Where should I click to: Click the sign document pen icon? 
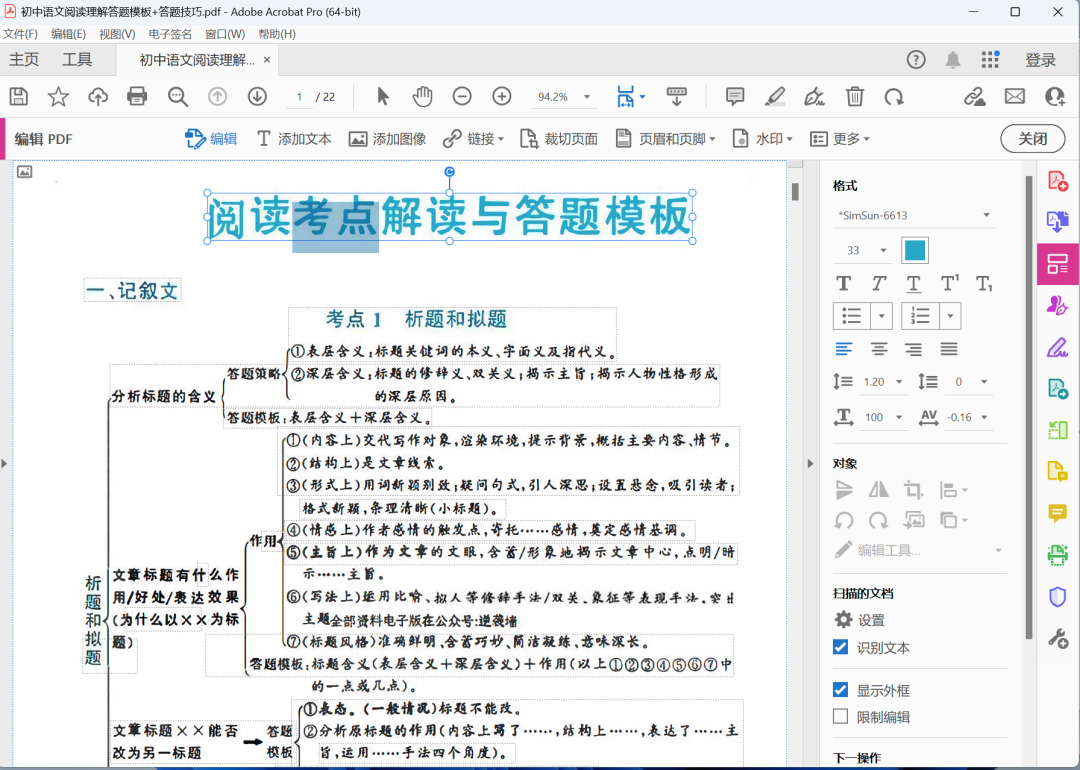tap(815, 96)
